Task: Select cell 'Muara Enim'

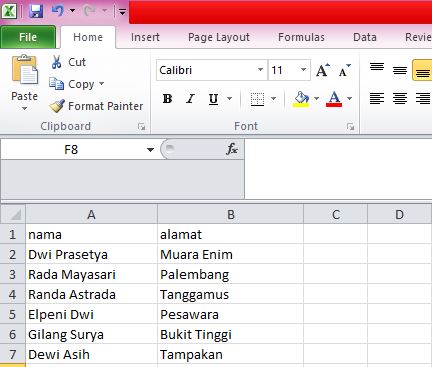Action: [231, 254]
